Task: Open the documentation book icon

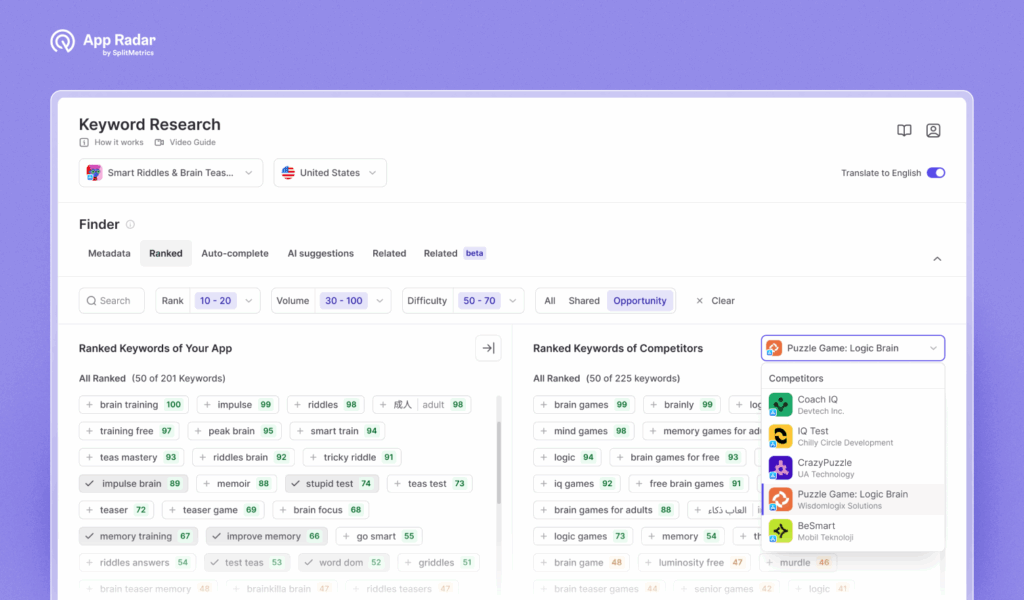Action: pos(904,130)
